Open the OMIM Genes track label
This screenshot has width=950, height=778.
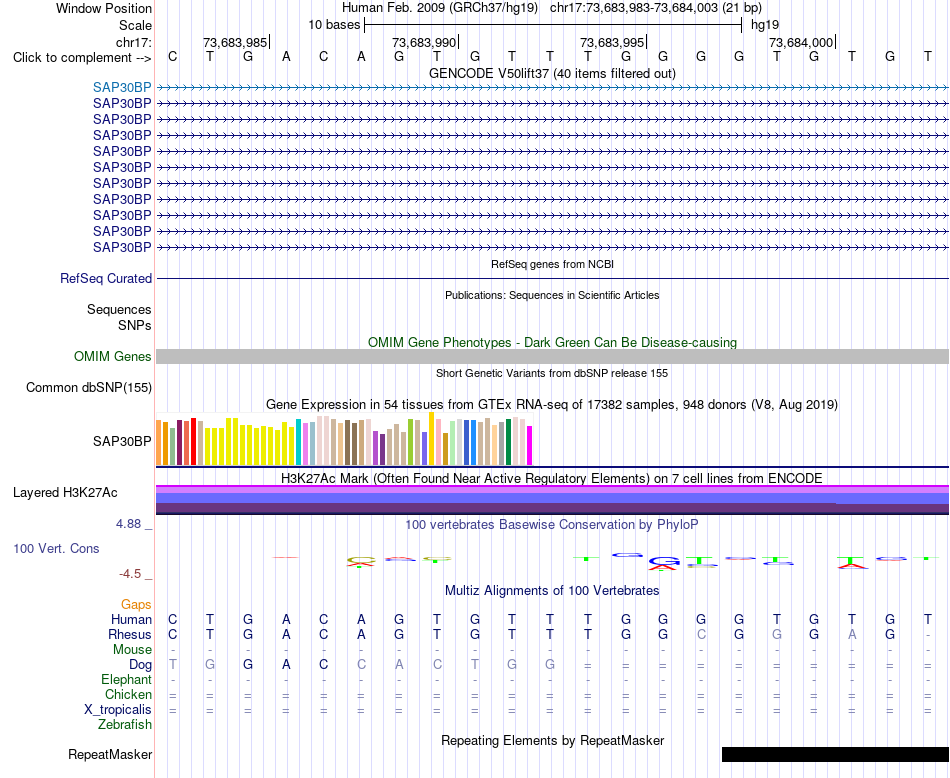113,356
